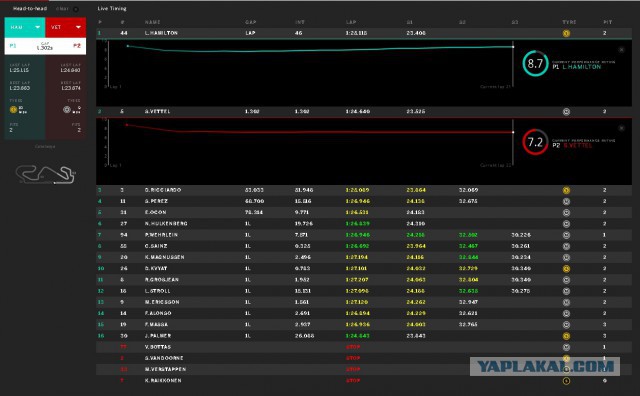Click the tyre icon in Sainz's row
This screenshot has width=640, height=396.
point(566,246)
